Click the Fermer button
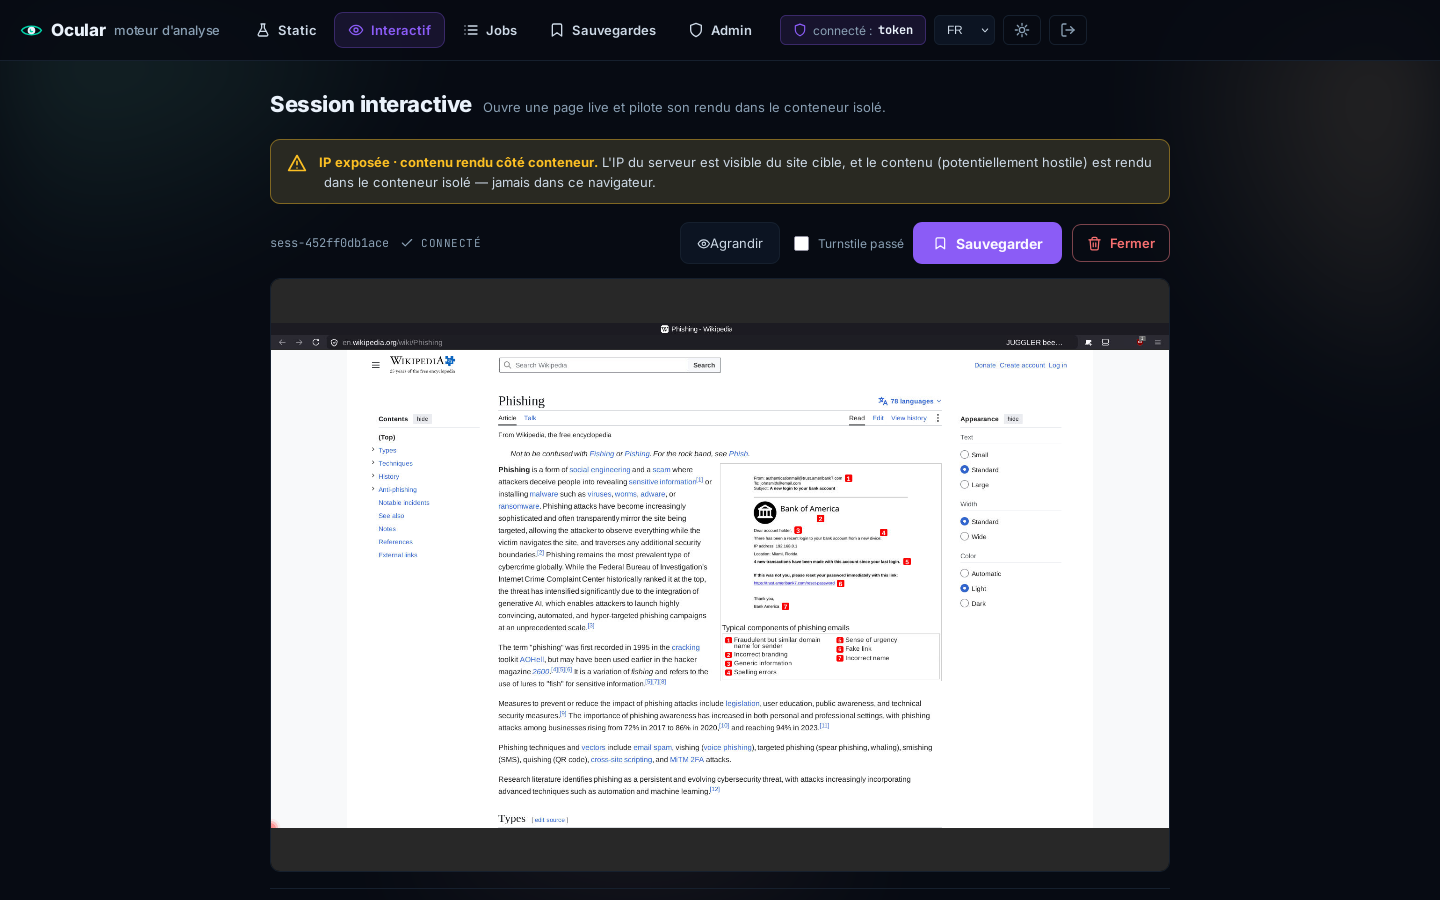1440x900 pixels. pyautogui.click(x=1120, y=243)
